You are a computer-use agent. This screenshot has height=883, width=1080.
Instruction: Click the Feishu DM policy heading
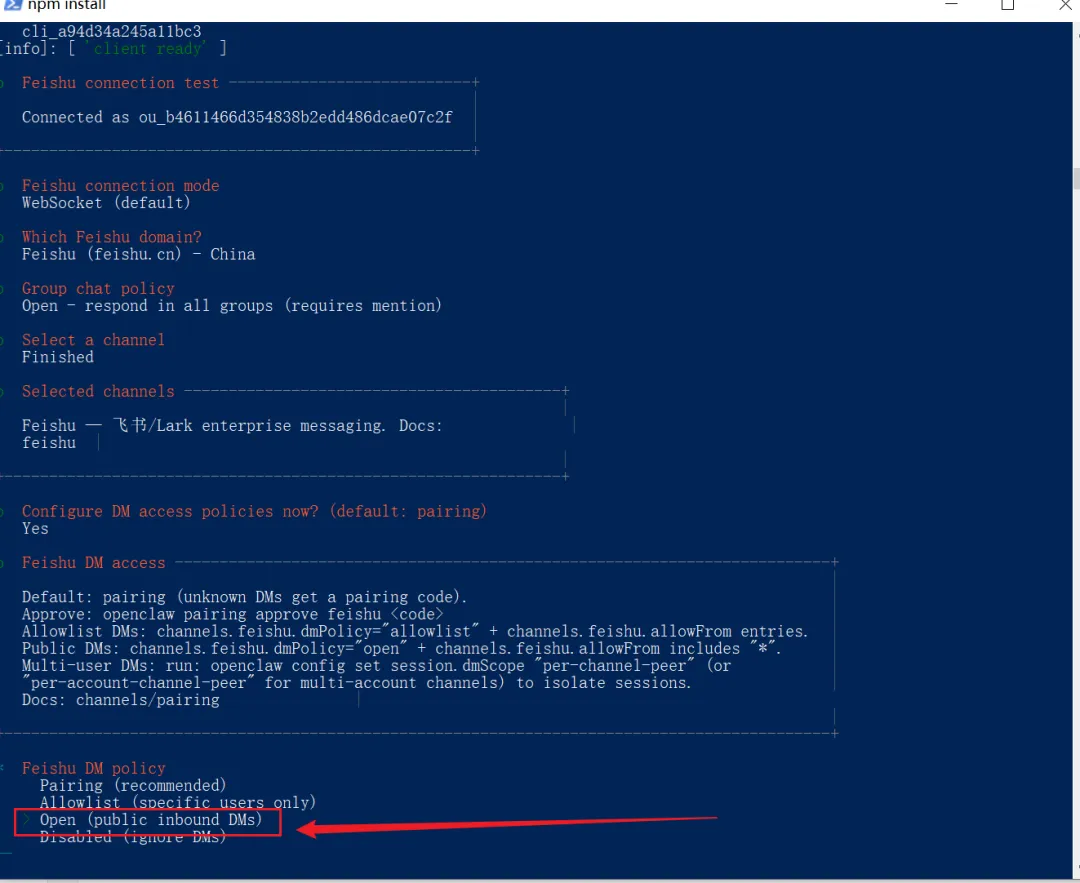[x=93, y=768]
